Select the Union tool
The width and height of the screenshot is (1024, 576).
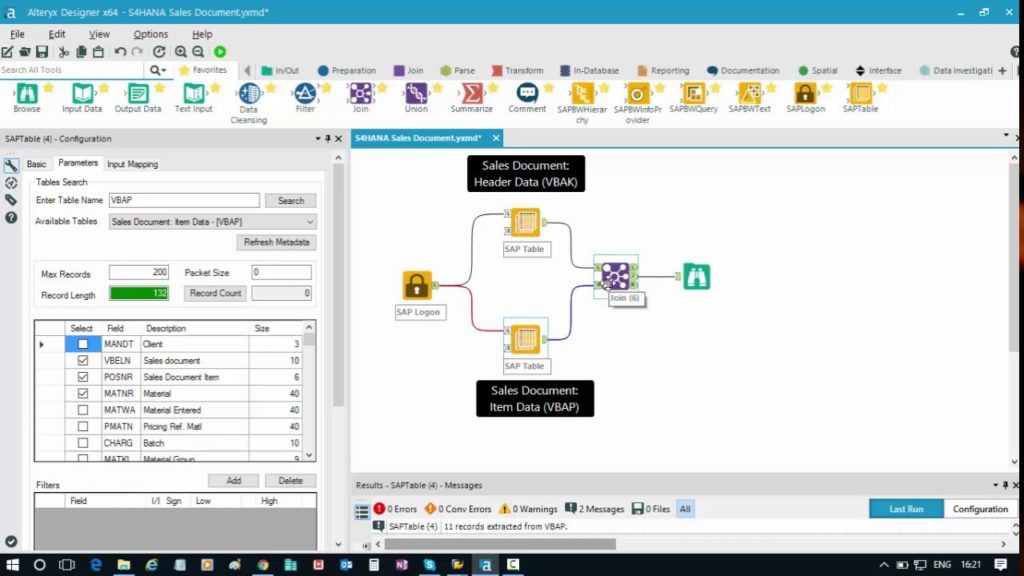[416, 99]
